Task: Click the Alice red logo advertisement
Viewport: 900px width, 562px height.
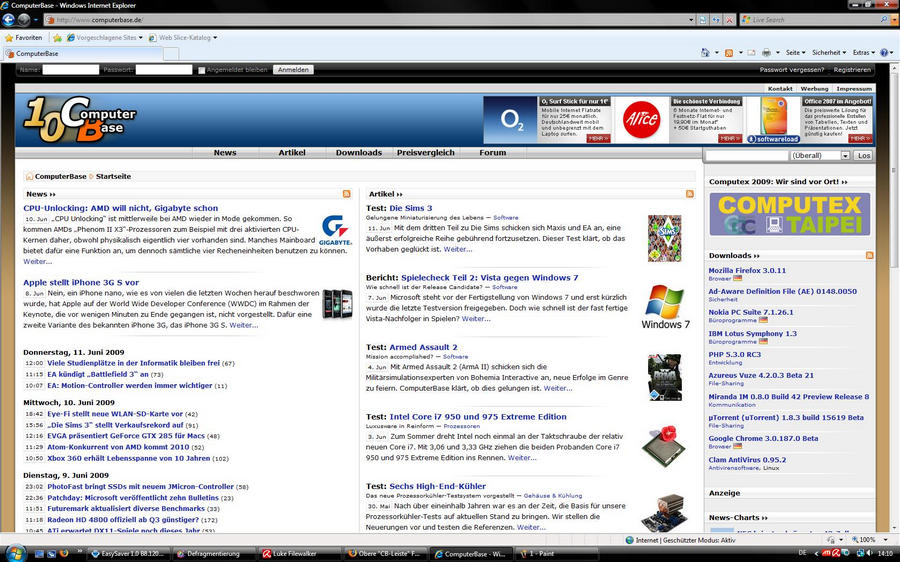Action: point(641,120)
